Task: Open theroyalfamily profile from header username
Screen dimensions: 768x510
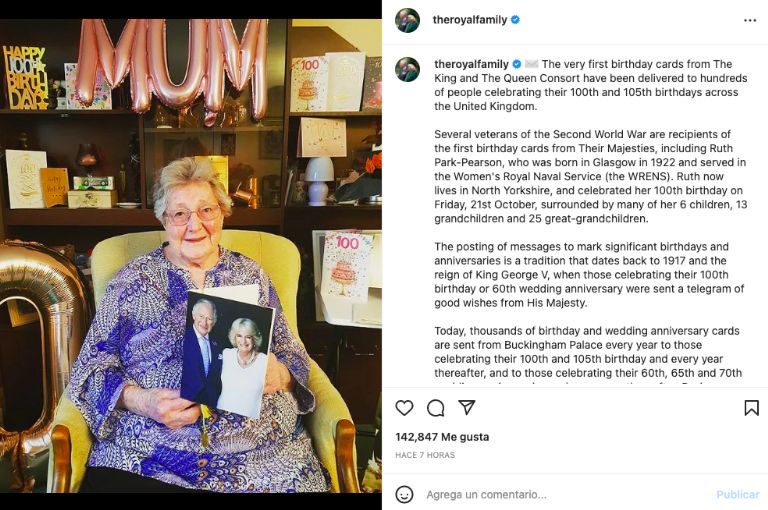Action: click(470, 20)
